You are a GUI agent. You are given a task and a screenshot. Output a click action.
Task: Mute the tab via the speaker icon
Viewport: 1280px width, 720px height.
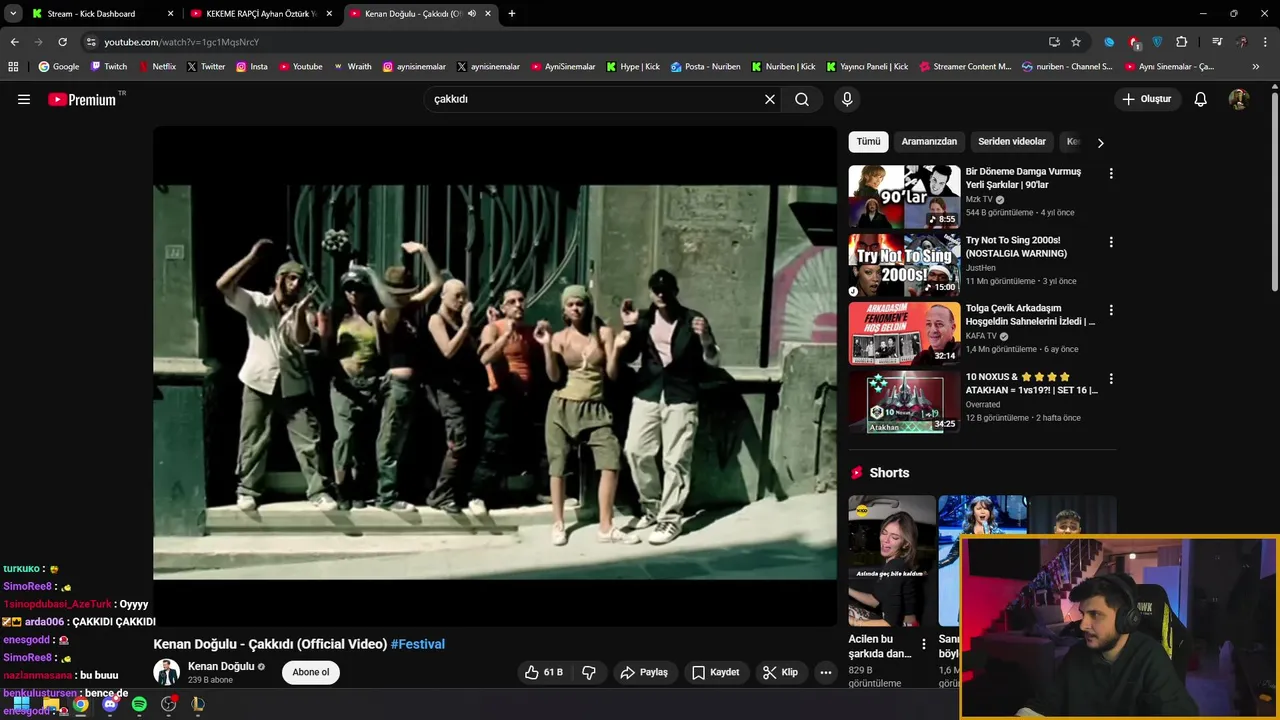pos(472,14)
